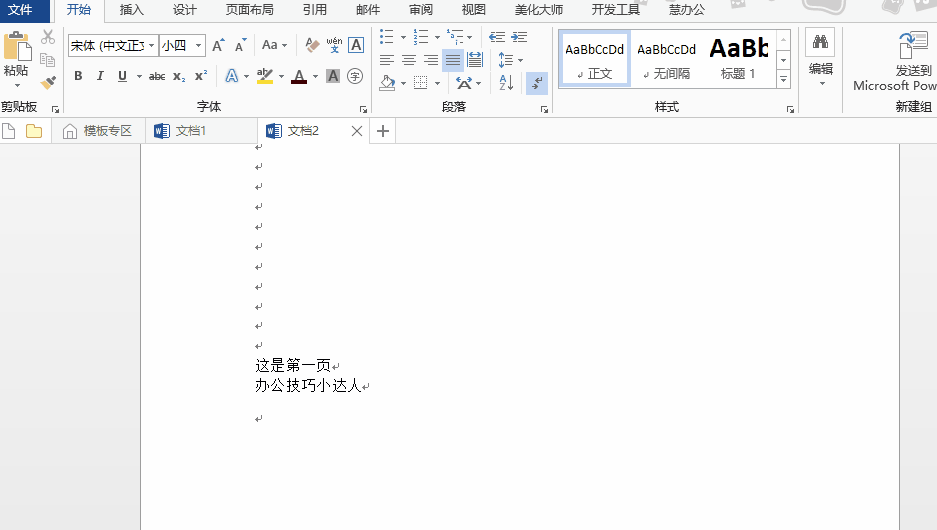This screenshot has height=530, width=937.
Task: Apply distributed alignment
Action: pos(475,60)
